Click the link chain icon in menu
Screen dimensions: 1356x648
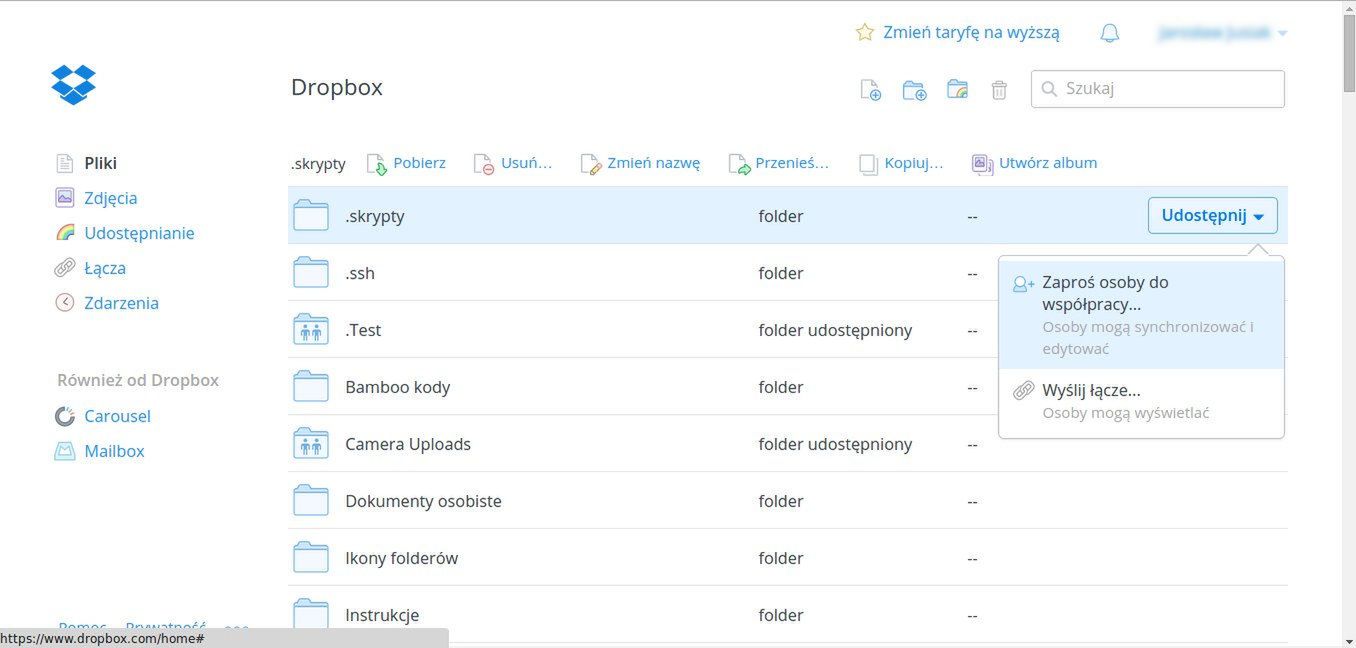[1023, 391]
